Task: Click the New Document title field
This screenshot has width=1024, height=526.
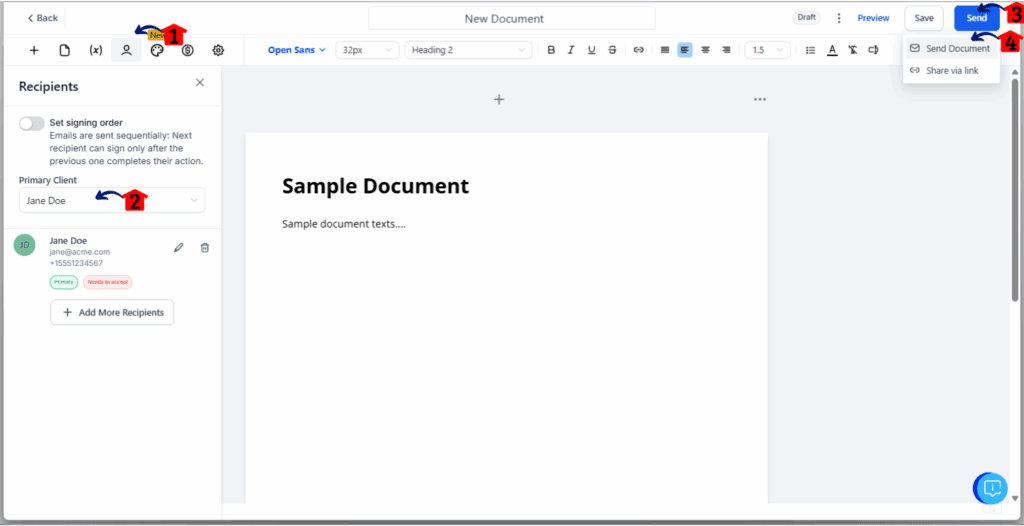Action: (512, 18)
